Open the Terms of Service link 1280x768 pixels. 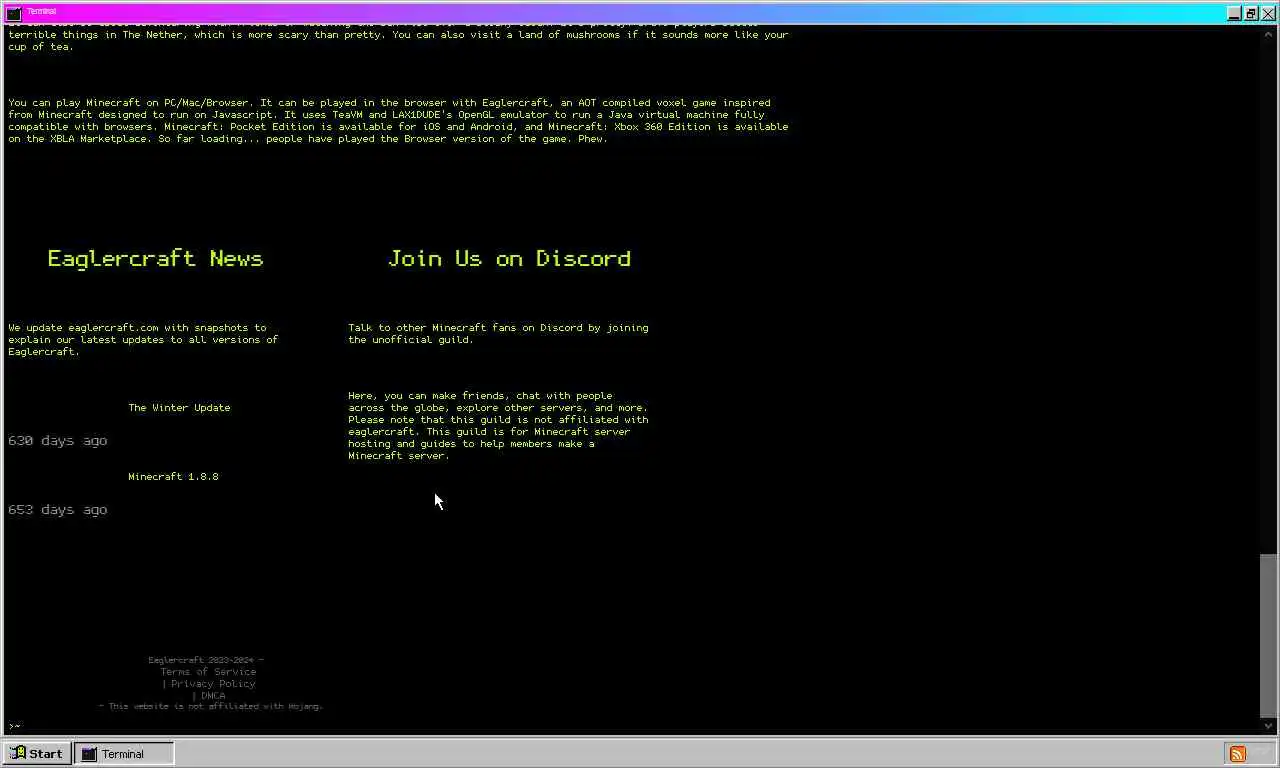point(208,672)
